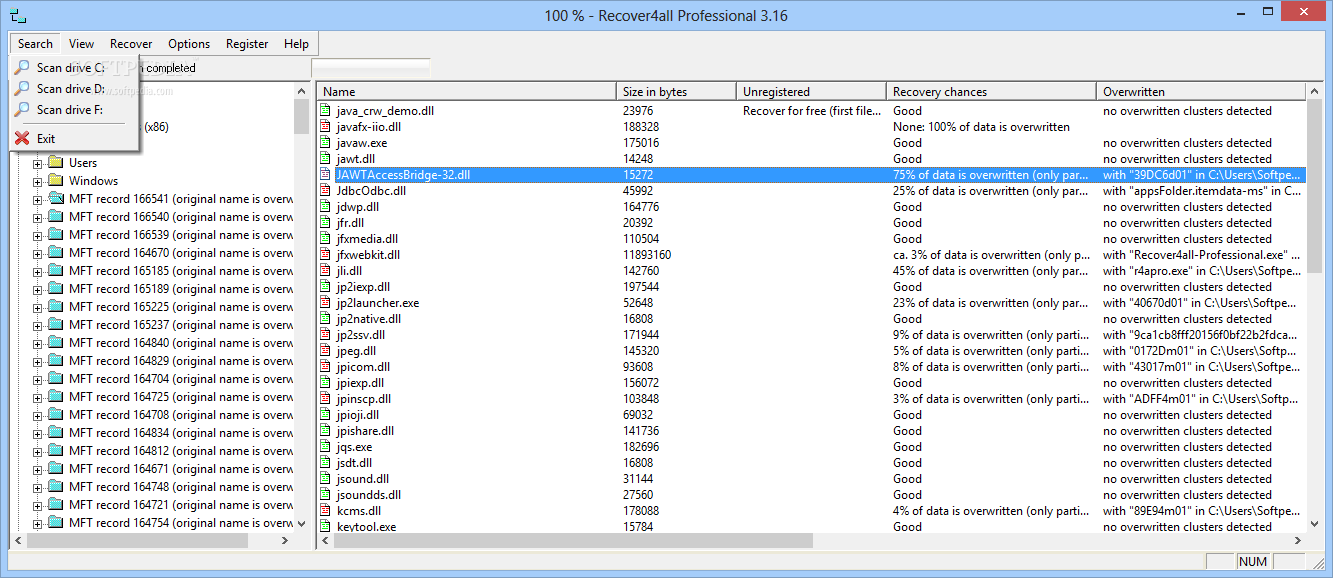This screenshot has width=1333, height=578.
Task: Click the folder tree horizontal scrollbar thumb
Action: tap(137, 540)
